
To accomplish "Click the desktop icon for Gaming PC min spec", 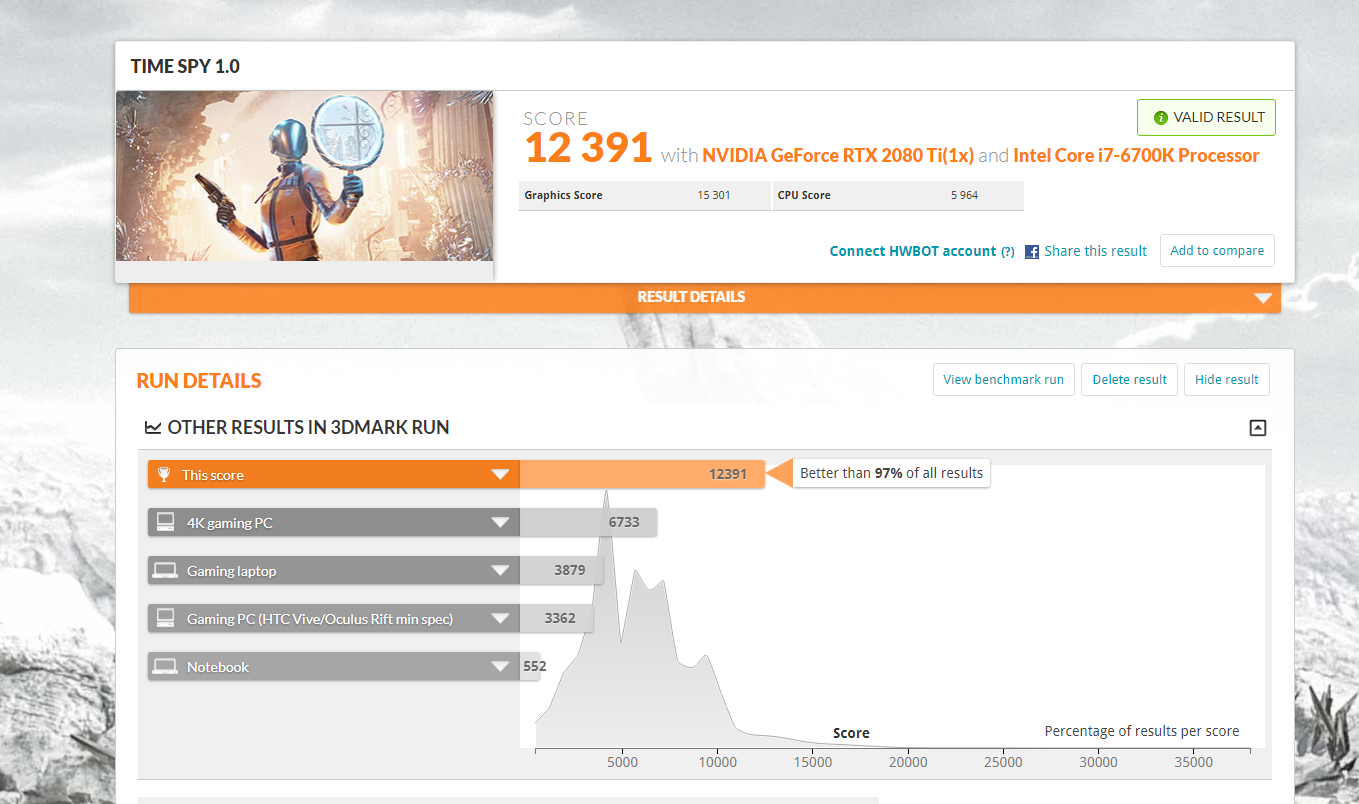I will (x=165, y=619).
